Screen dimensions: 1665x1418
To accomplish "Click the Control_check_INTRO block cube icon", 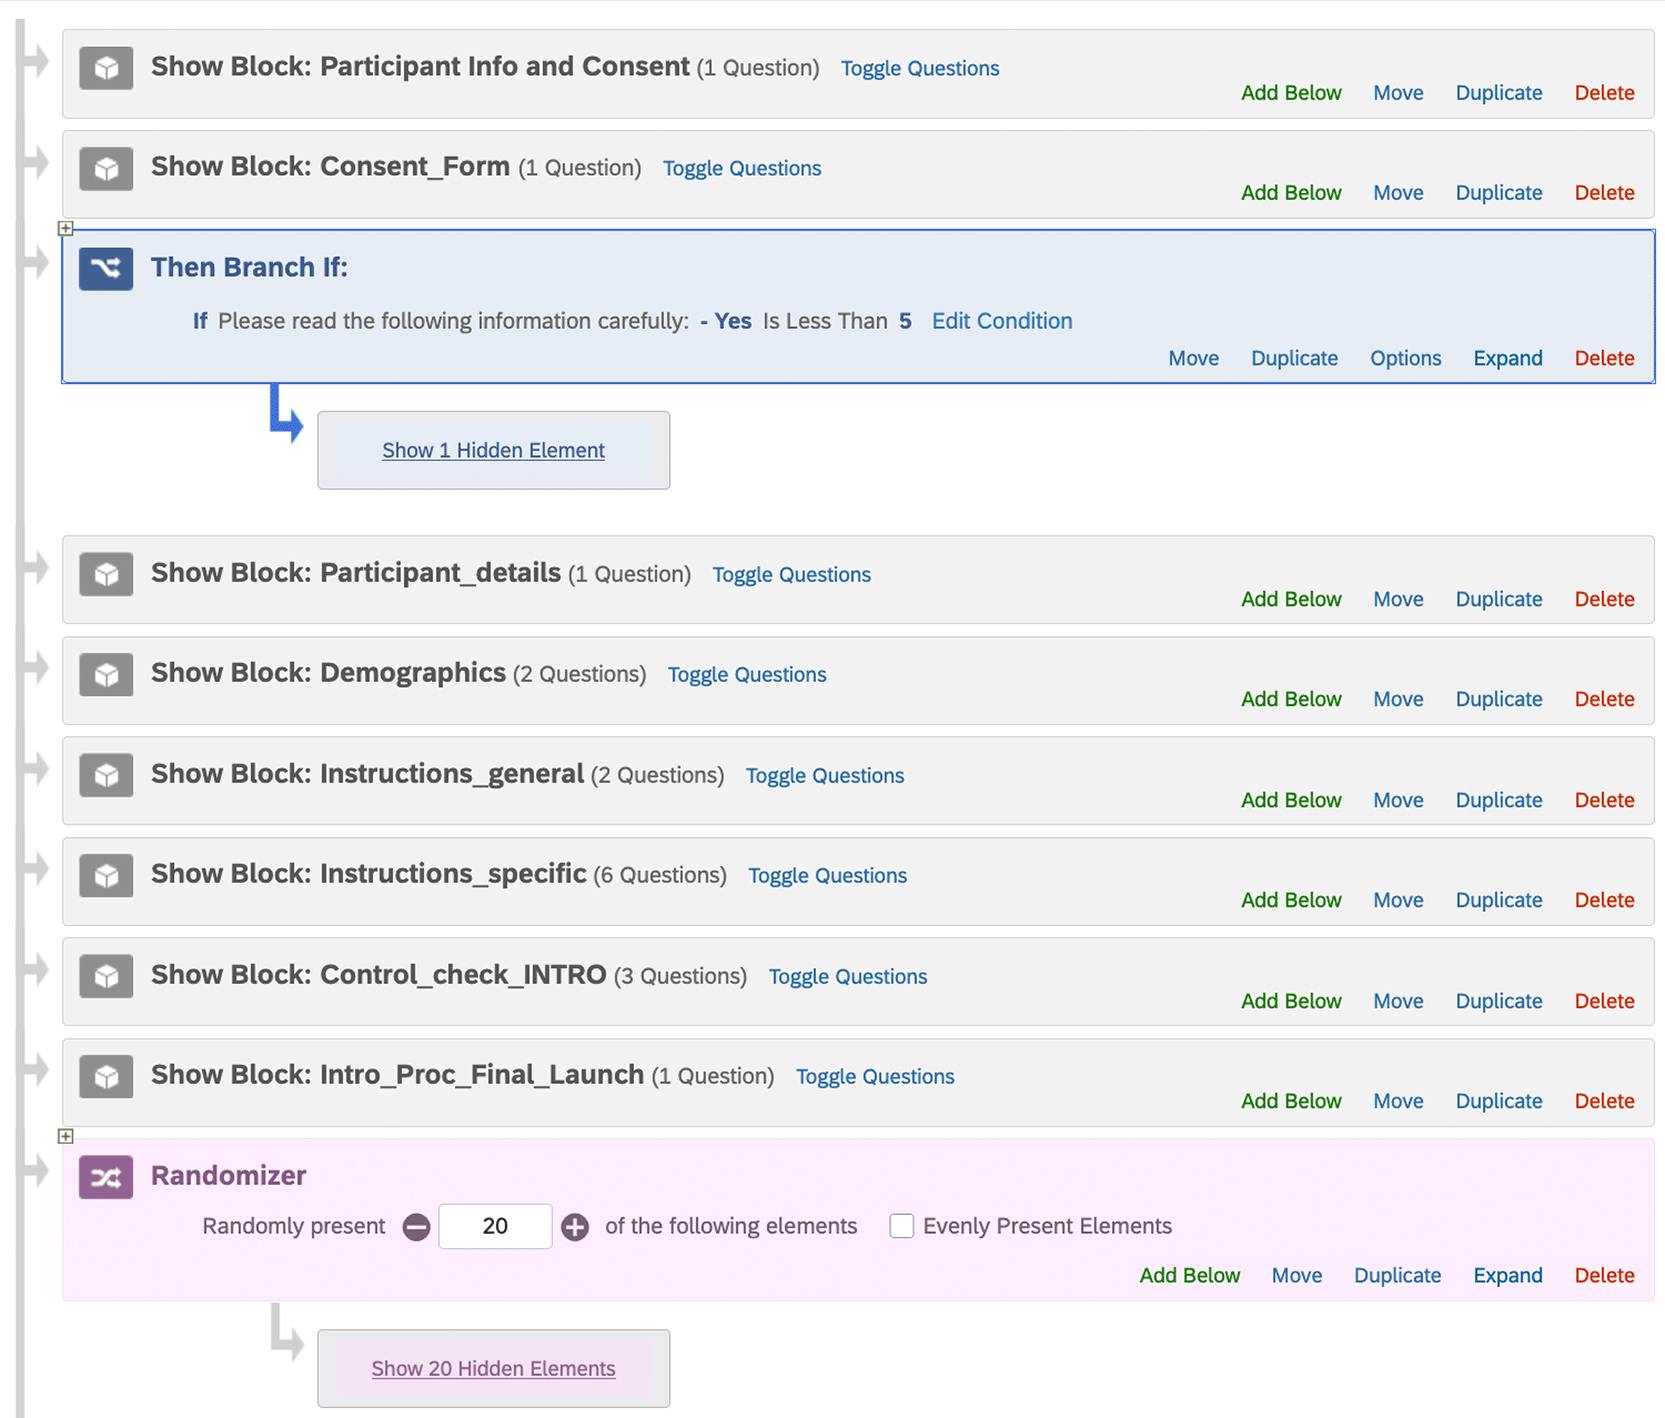I will tap(106, 976).
